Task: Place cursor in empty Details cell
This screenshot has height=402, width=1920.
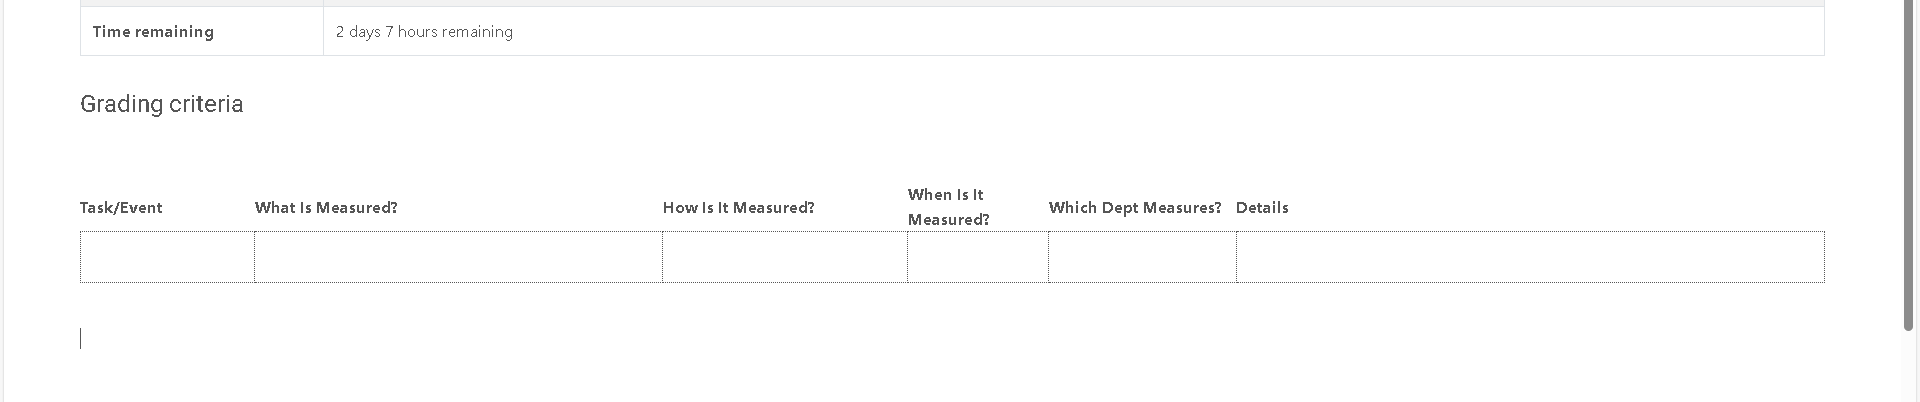Action: click(x=1530, y=257)
